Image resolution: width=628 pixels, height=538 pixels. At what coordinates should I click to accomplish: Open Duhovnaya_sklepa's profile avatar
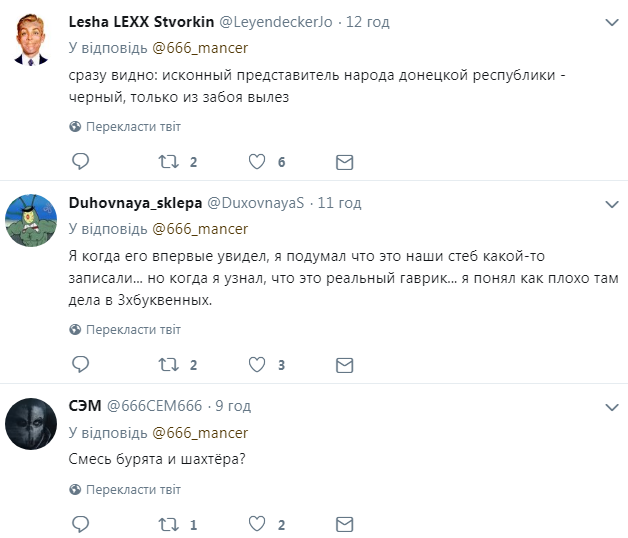tap(31, 220)
